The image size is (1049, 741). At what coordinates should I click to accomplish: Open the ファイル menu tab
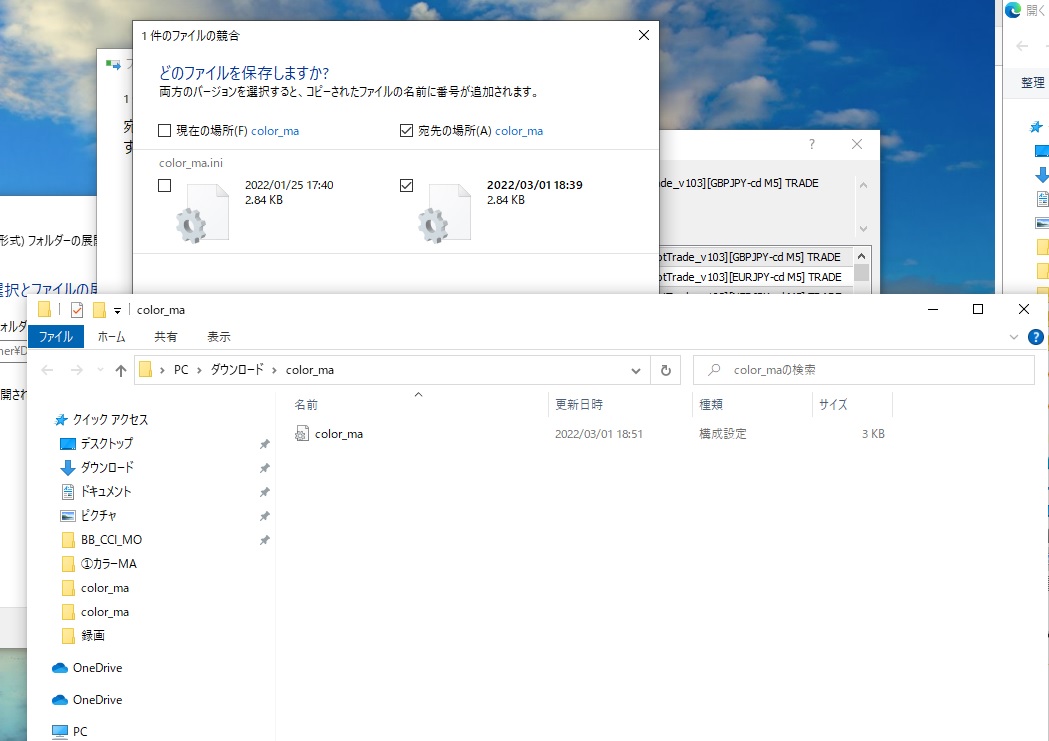[x=55, y=337]
